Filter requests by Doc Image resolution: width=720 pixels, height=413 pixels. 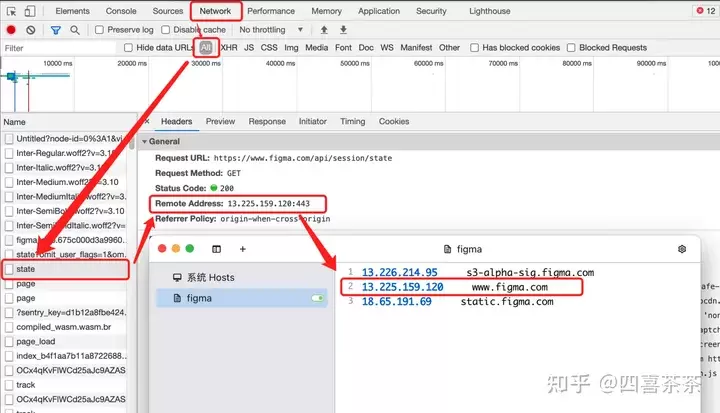366,48
